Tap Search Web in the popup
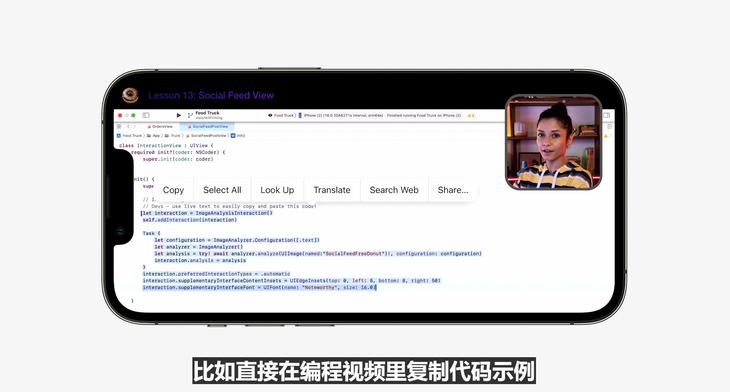The width and height of the screenshot is (730, 392). click(x=394, y=190)
